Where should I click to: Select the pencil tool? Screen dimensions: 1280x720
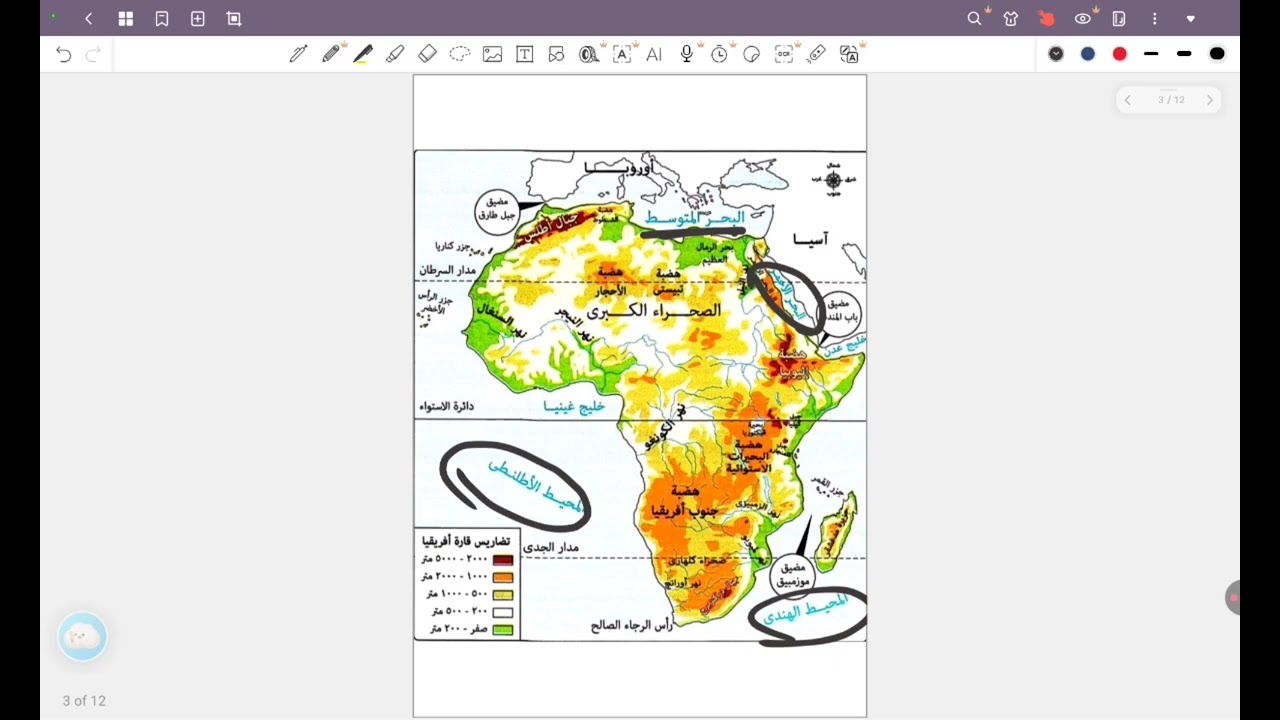pyautogui.click(x=331, y=55)
